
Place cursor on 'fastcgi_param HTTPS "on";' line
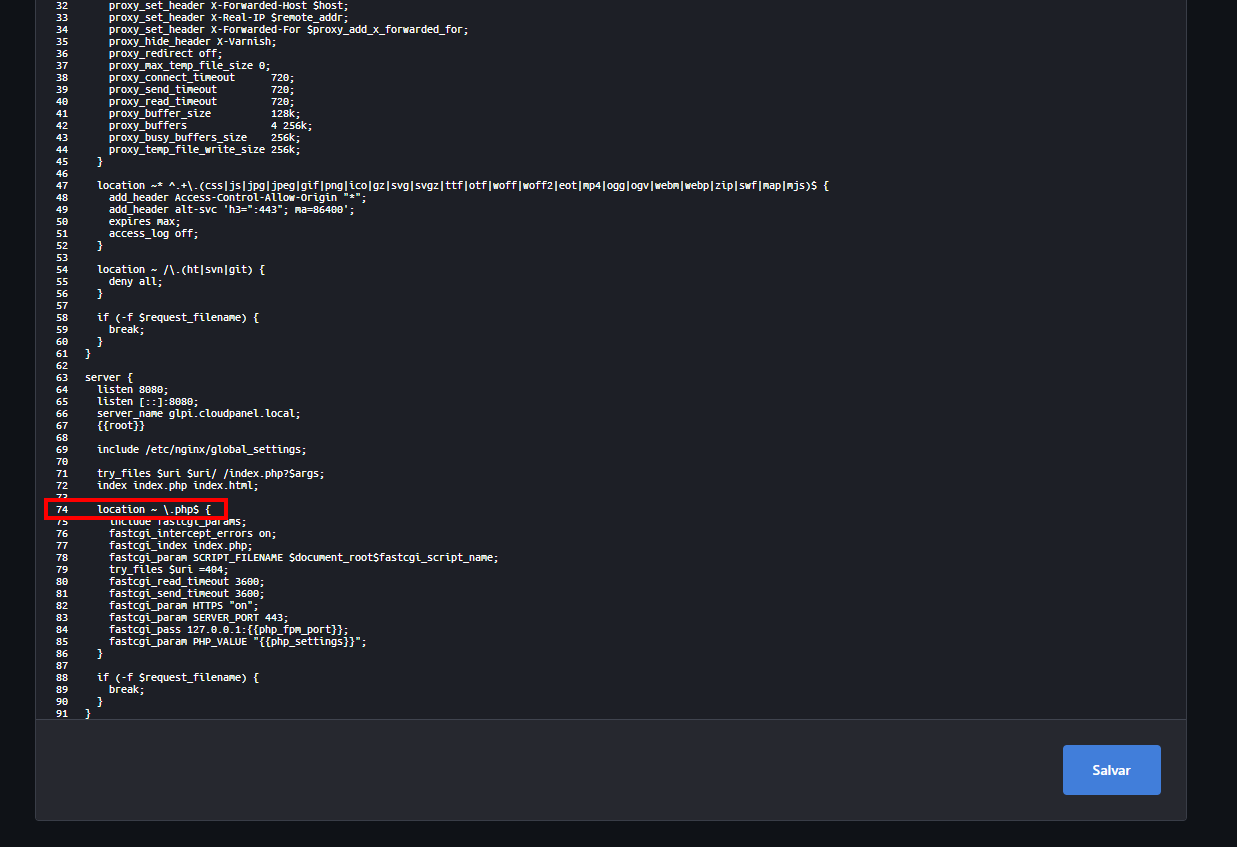click(x=183, y=606)
